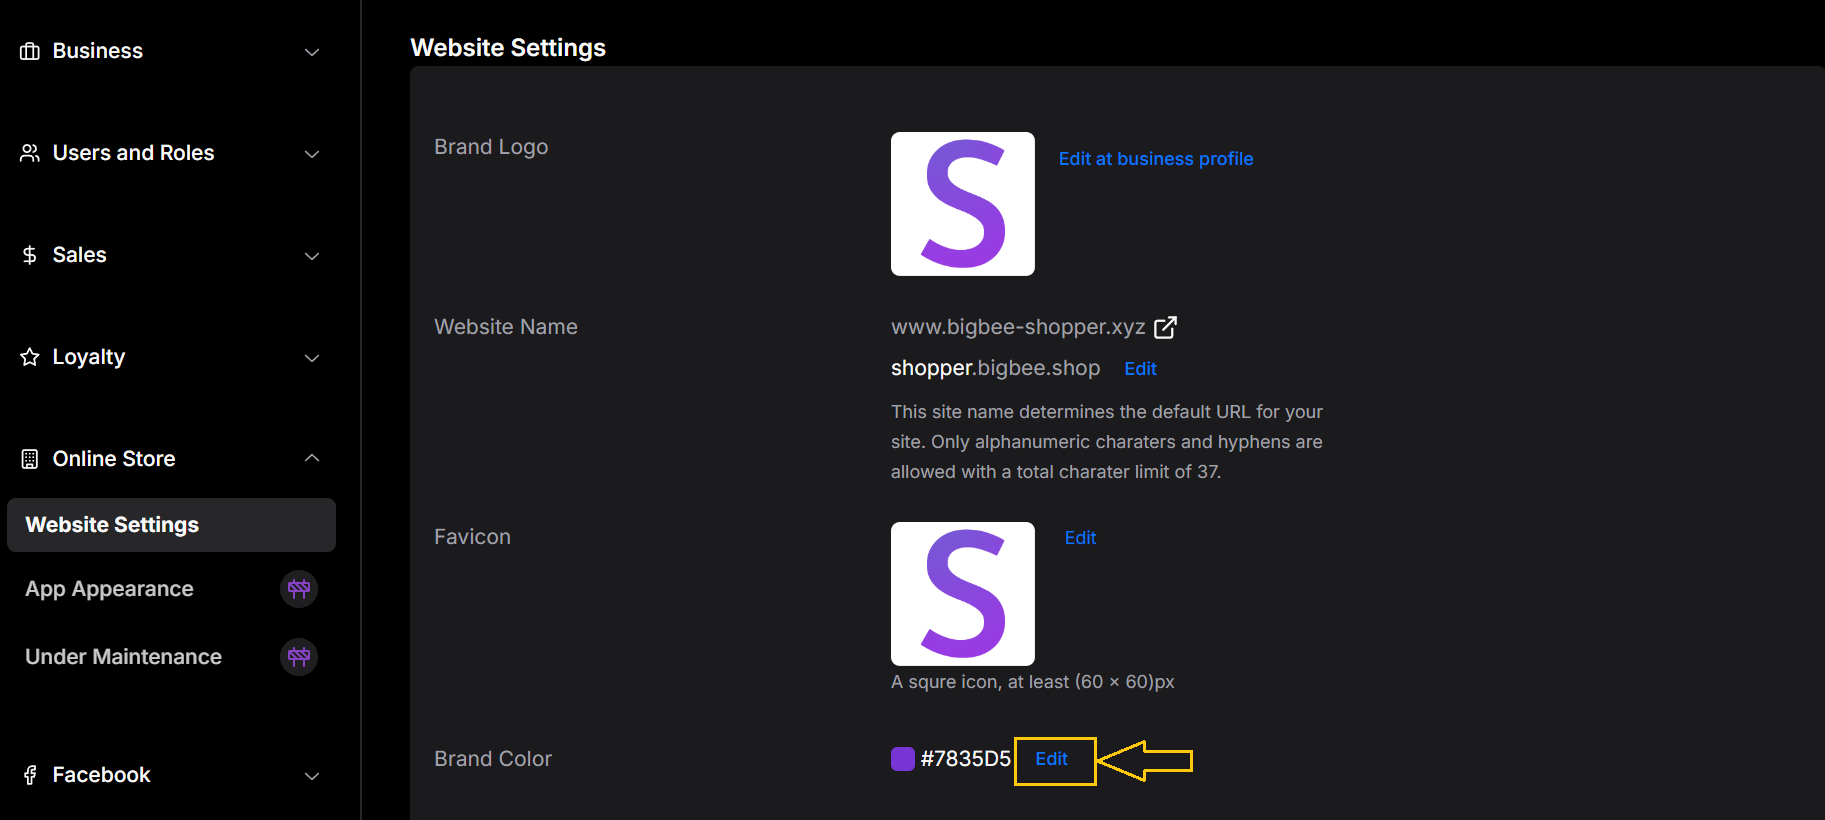The width and height of the screenshot is (1825, 820).
Task: Click the Favicon field label
Action: (472, 537)
